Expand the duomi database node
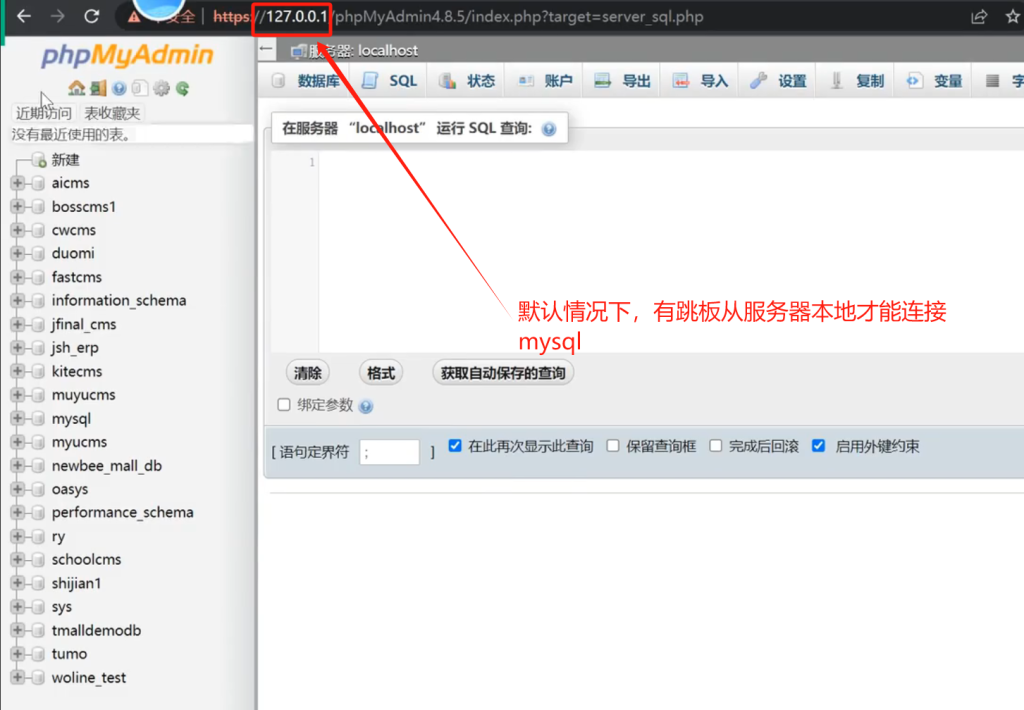The height and width of the screenshot is (710, 1024). coord(18,253)
